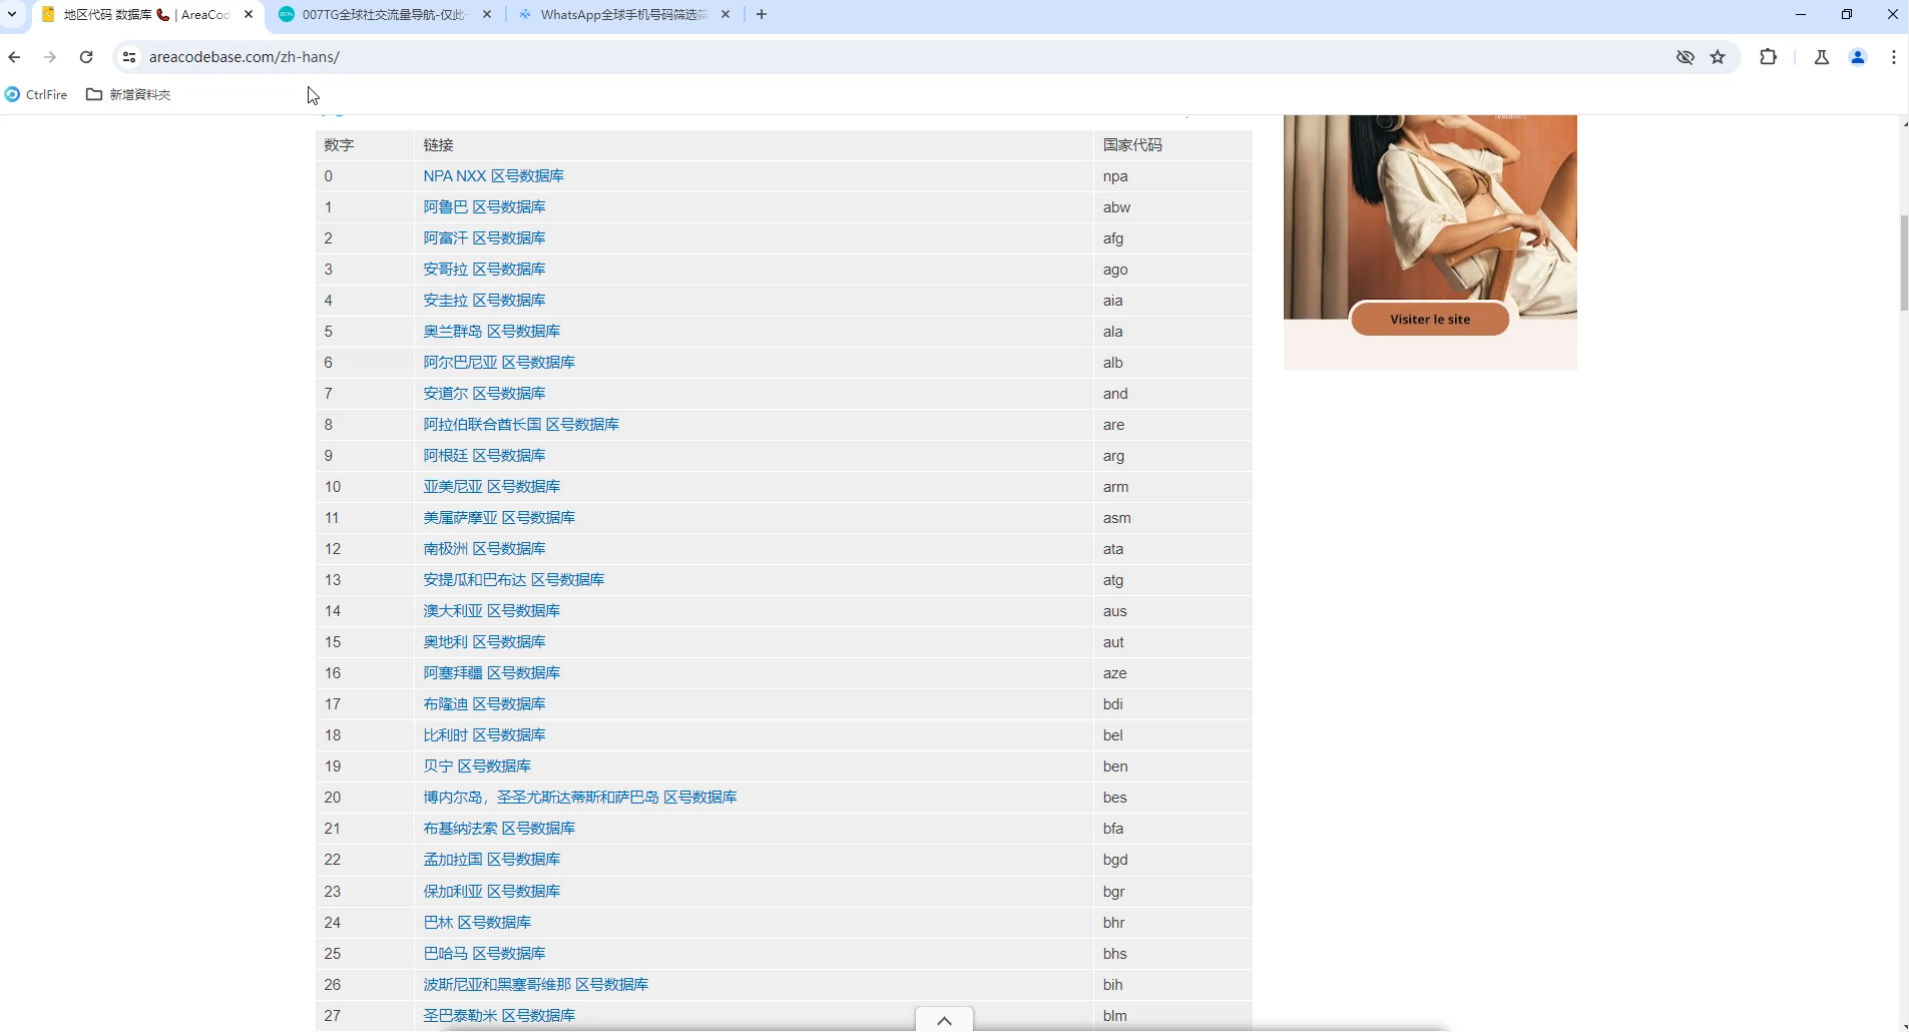Open the Chrome Labs flask icon
The height and width of the screenshot is (1032, 1909).
1821,57
